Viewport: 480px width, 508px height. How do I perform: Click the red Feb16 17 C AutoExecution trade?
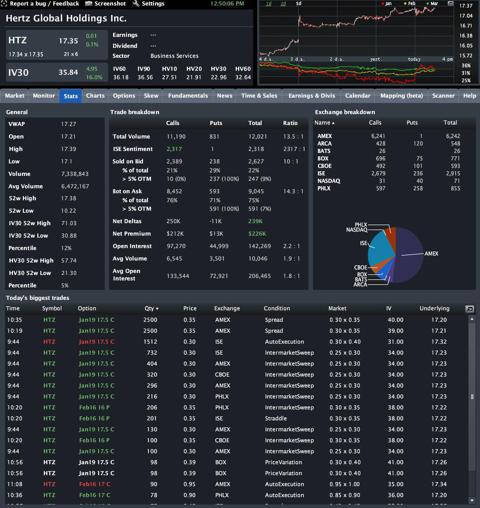click(x=235, y=484)
